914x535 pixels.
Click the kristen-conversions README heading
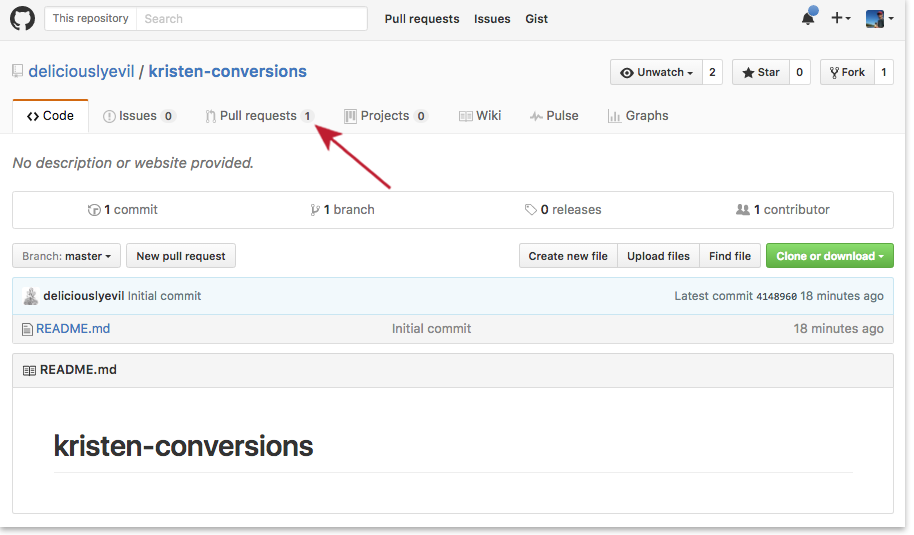point(183,446)
